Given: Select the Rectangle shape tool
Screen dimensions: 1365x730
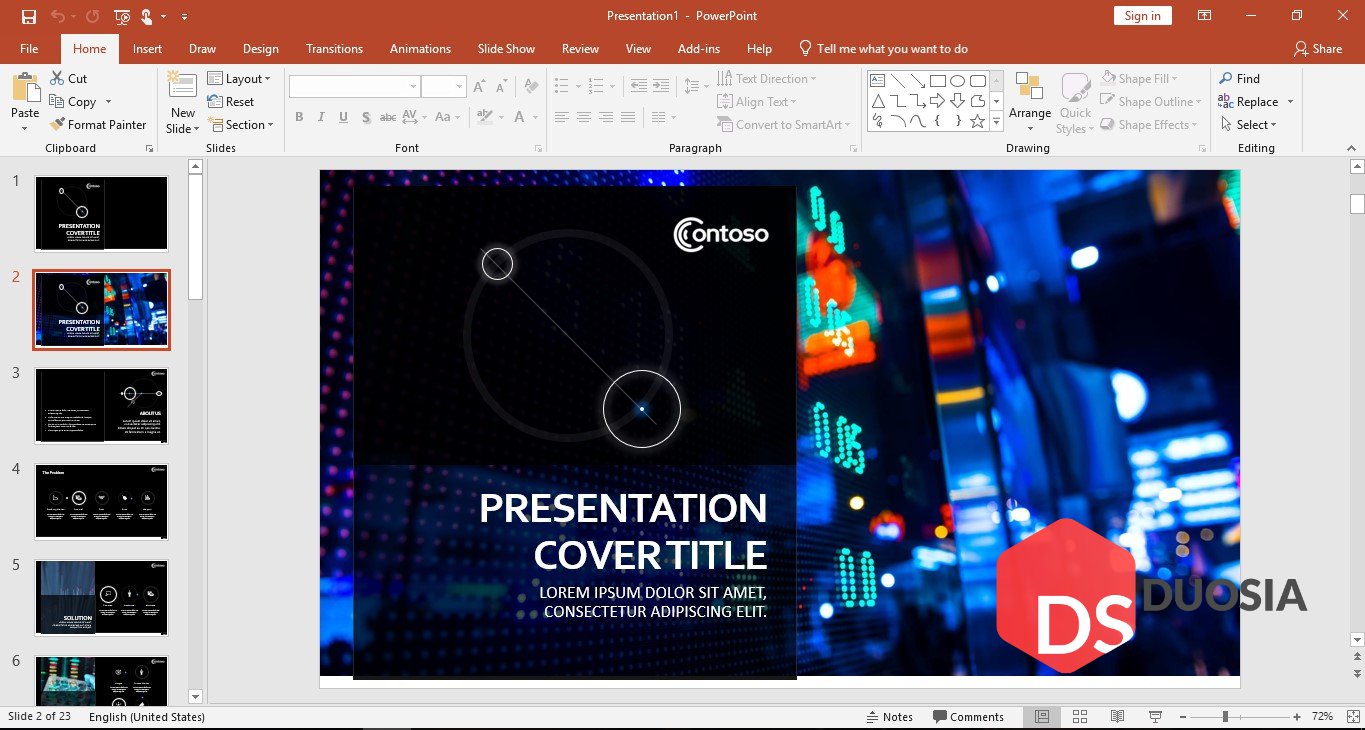Looking at the screenshot, I should pyautogui.click(x=938, y=78).
